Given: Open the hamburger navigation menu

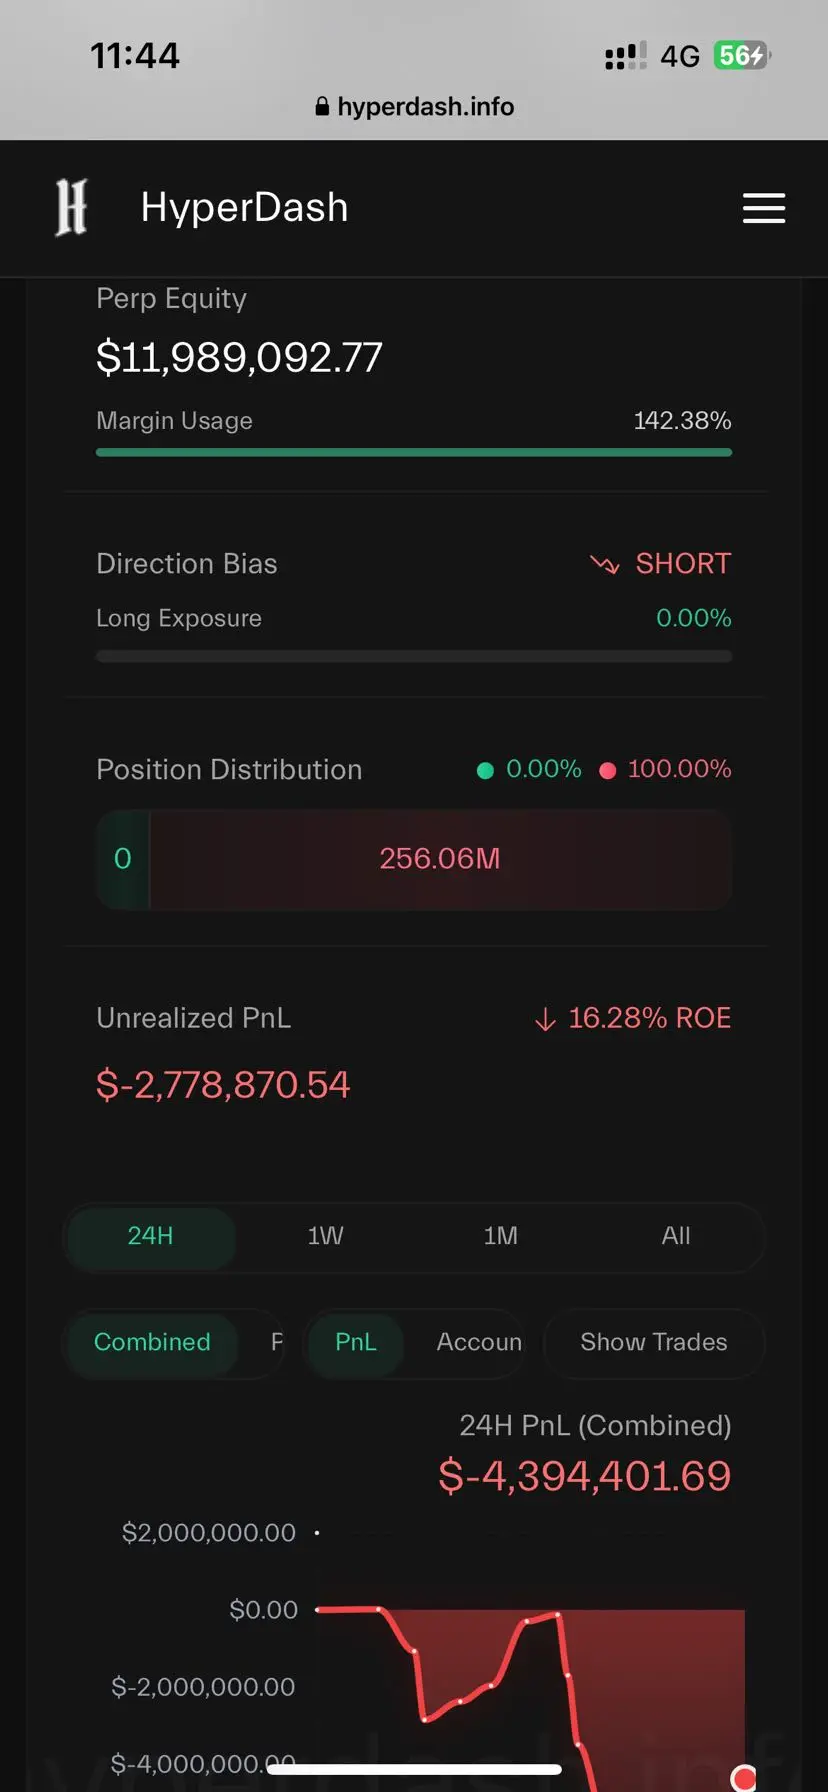Looking at the screenshot, I should pos(763,208).
